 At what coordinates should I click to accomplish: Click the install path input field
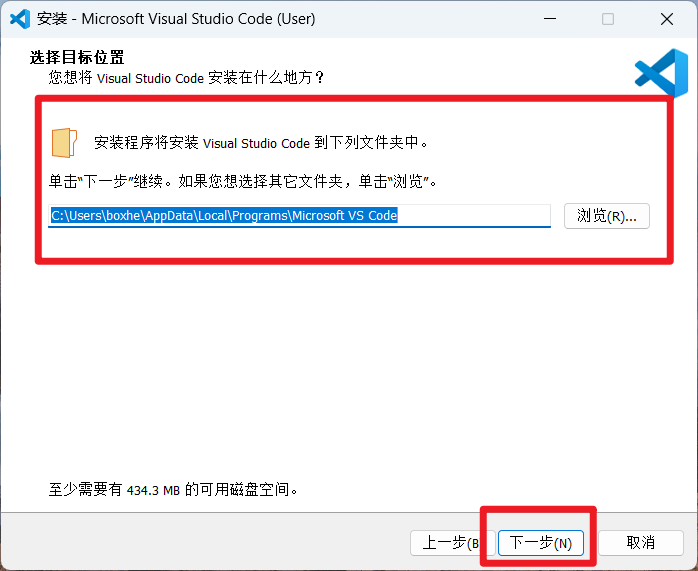[x=299, y=216]
